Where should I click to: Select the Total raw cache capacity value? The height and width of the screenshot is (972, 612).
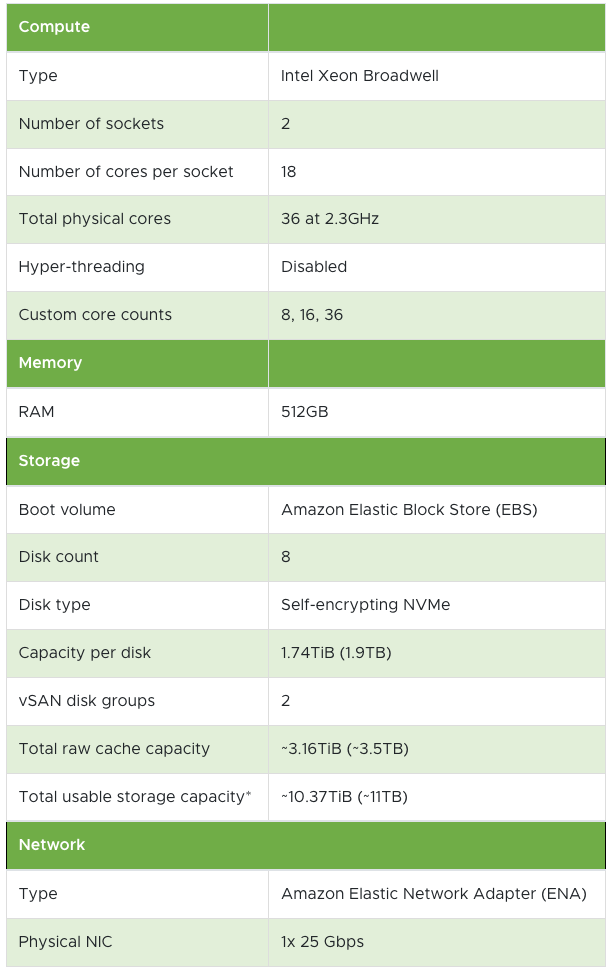coord(345,749)
